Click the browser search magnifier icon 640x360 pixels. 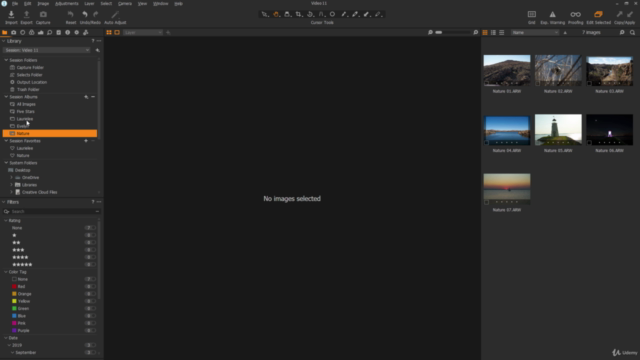632,32
